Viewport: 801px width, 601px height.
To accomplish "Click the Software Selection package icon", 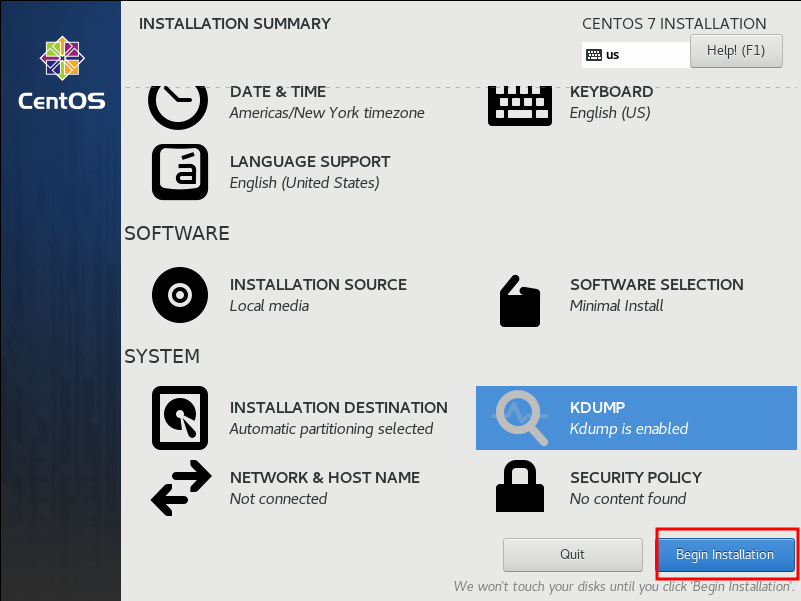I will (520, 301).
